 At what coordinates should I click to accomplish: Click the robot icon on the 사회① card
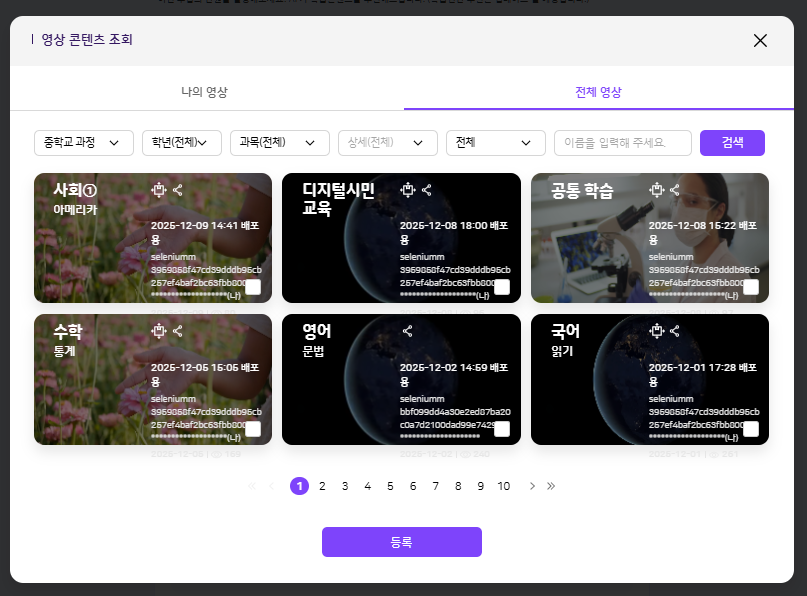coord(158,189)
